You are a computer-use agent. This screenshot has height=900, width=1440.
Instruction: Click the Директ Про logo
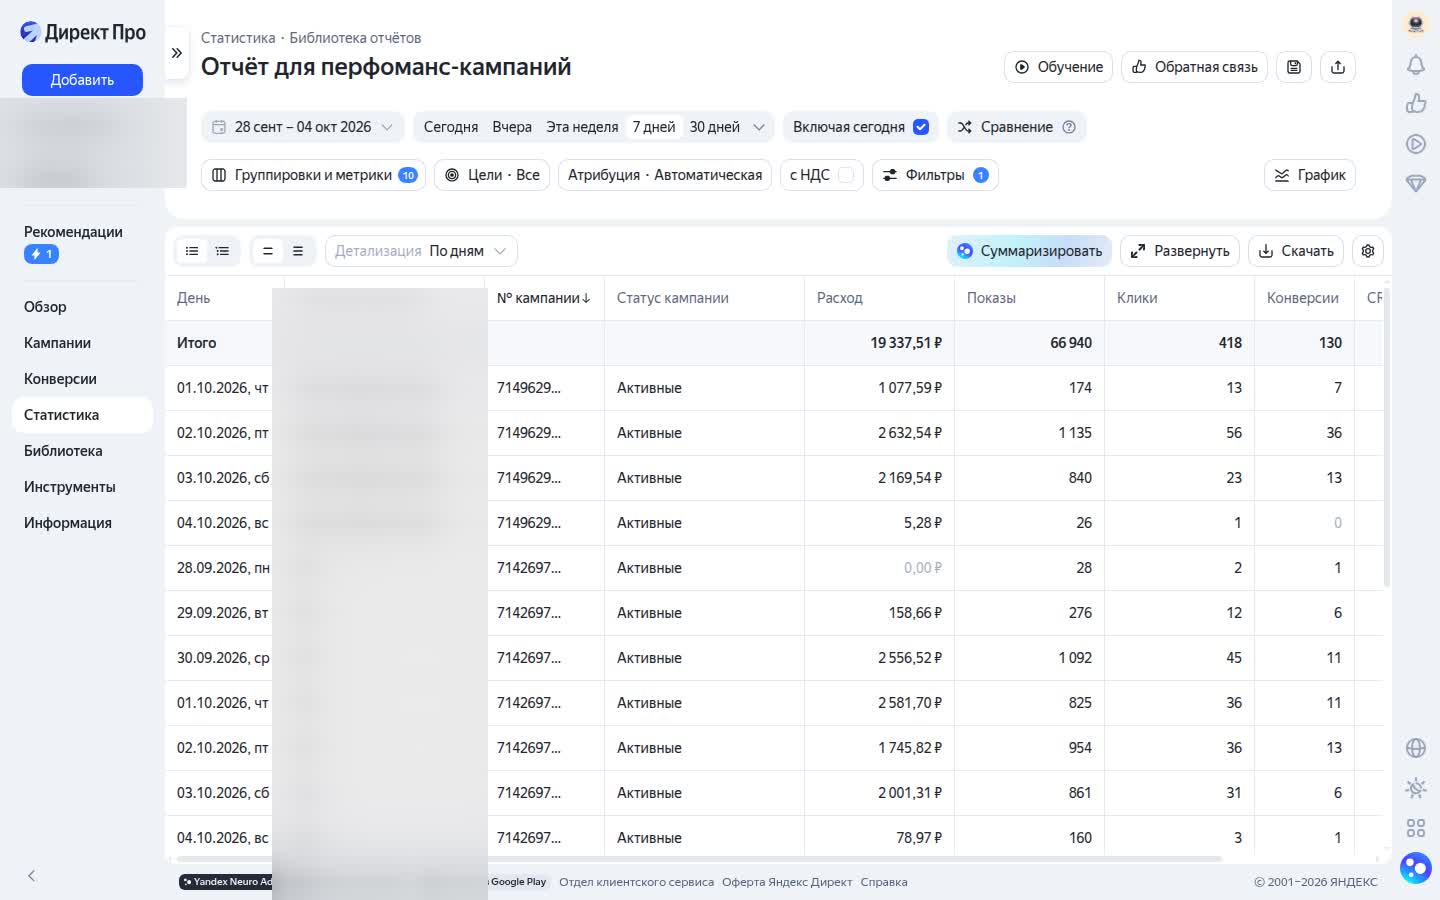pyautogui.click(x=83, y=32)
